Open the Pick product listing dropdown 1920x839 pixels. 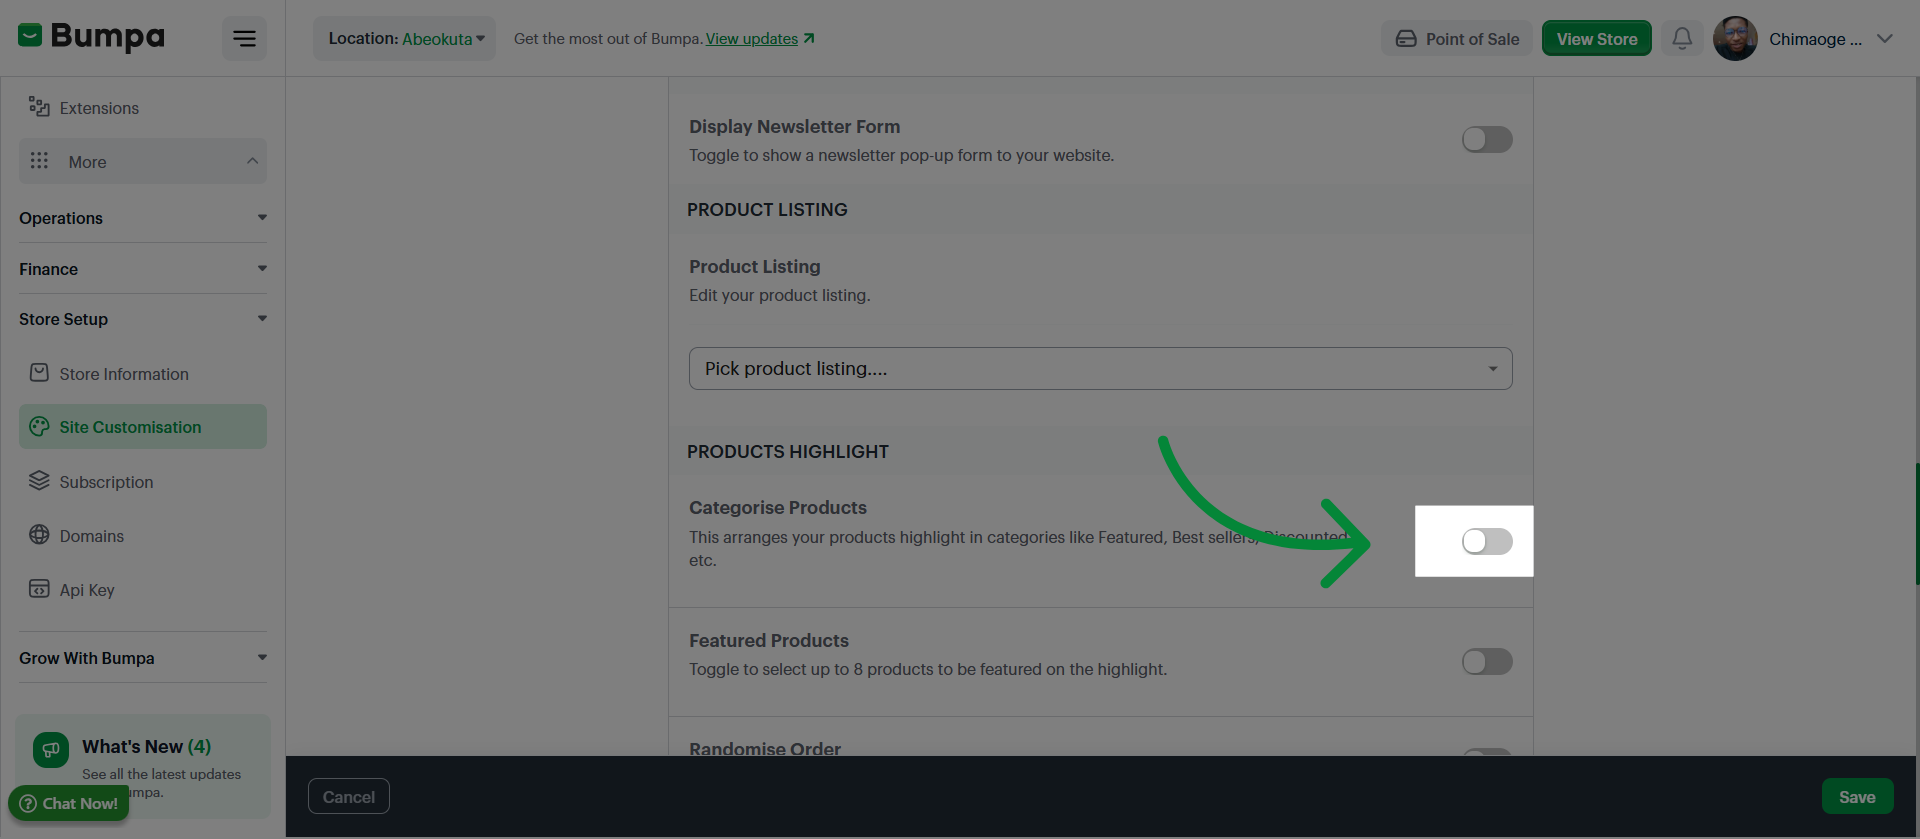click(x=1100, y=368)
